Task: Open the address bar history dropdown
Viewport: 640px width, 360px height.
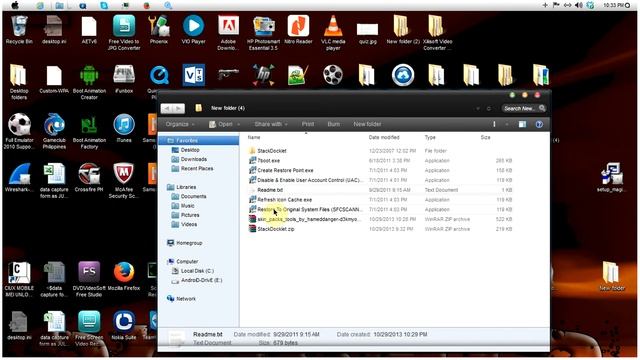Action: coord(478,108)
